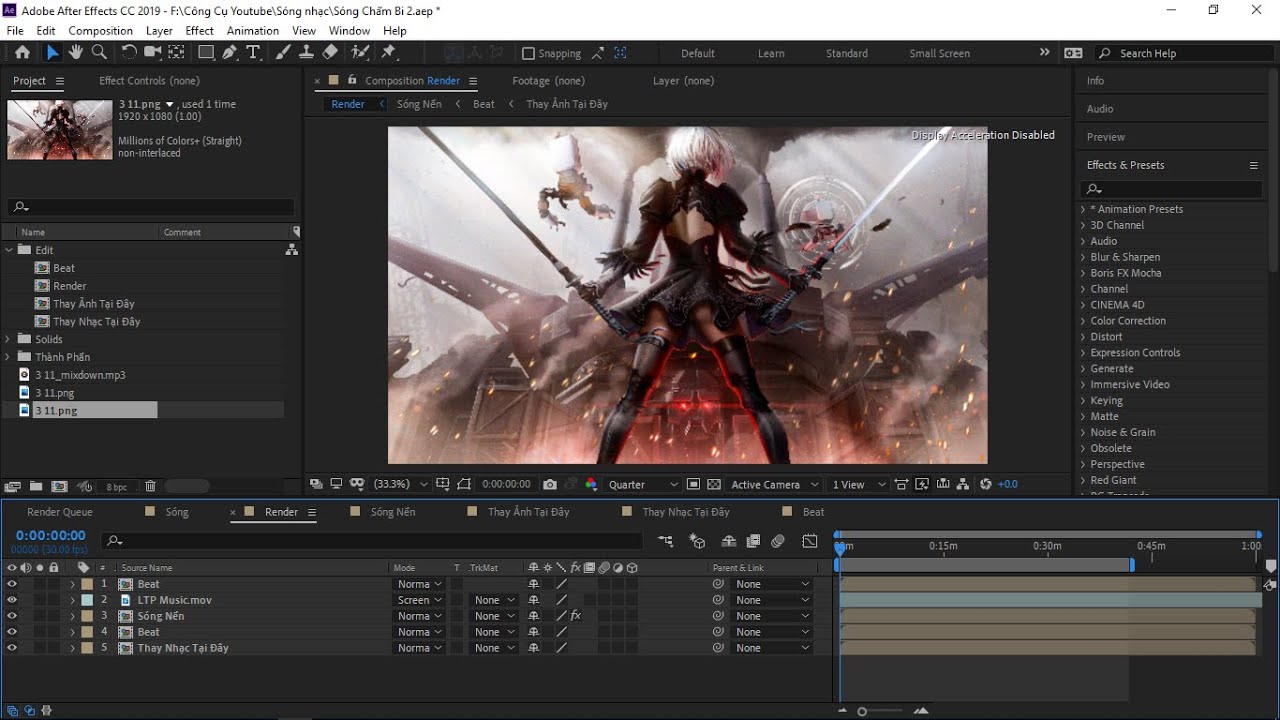The height and width of the screenshot is (720, 1280).
Task: Click the timeline zoom slider handle
Action: pos(862,711)
